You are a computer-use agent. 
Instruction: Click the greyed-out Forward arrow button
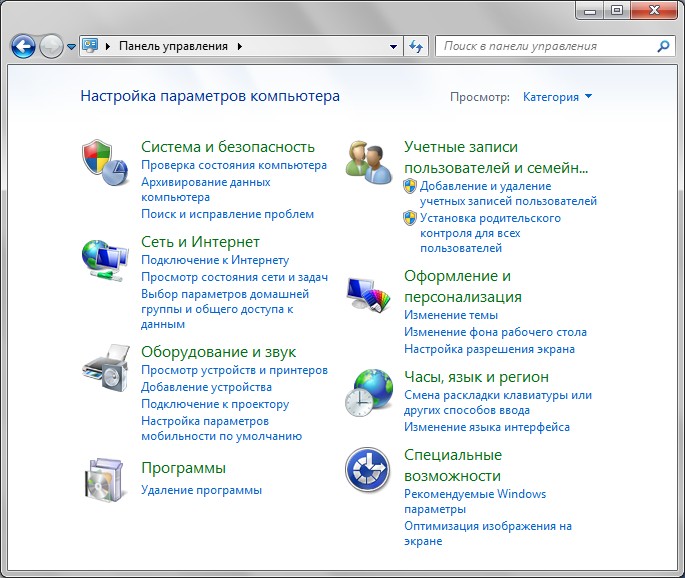click(51, 46)
